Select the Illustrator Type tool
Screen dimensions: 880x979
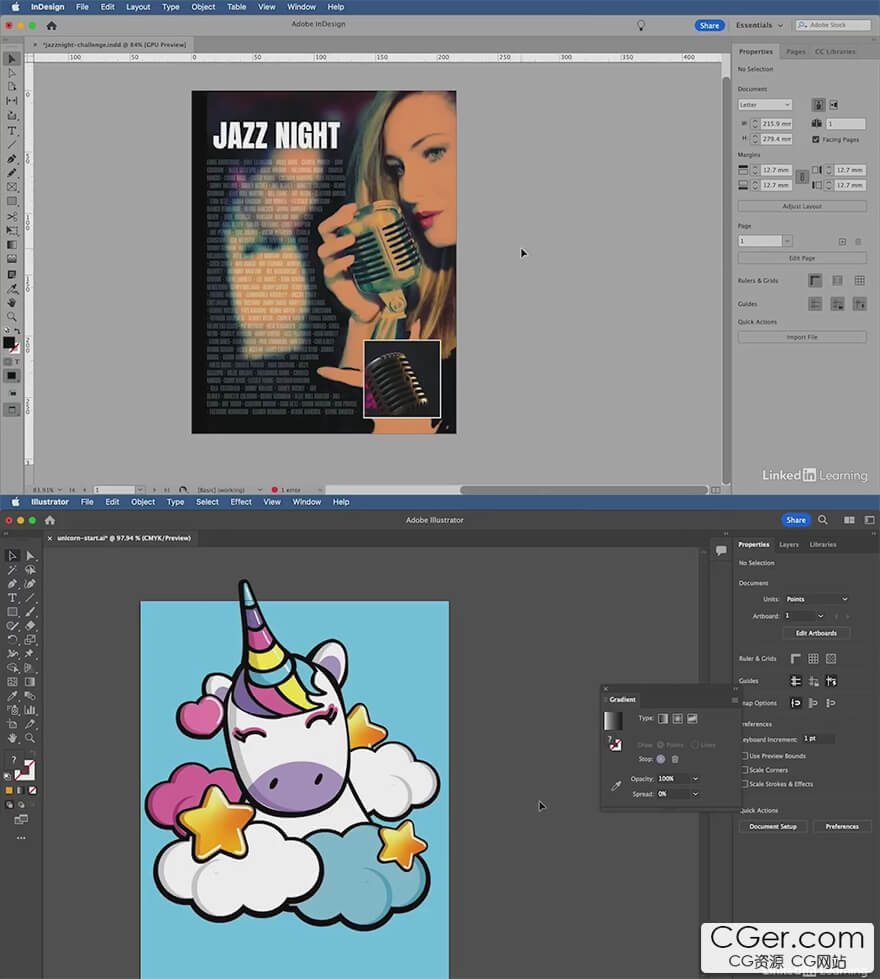pyautogui.click(x=12, y=598)
